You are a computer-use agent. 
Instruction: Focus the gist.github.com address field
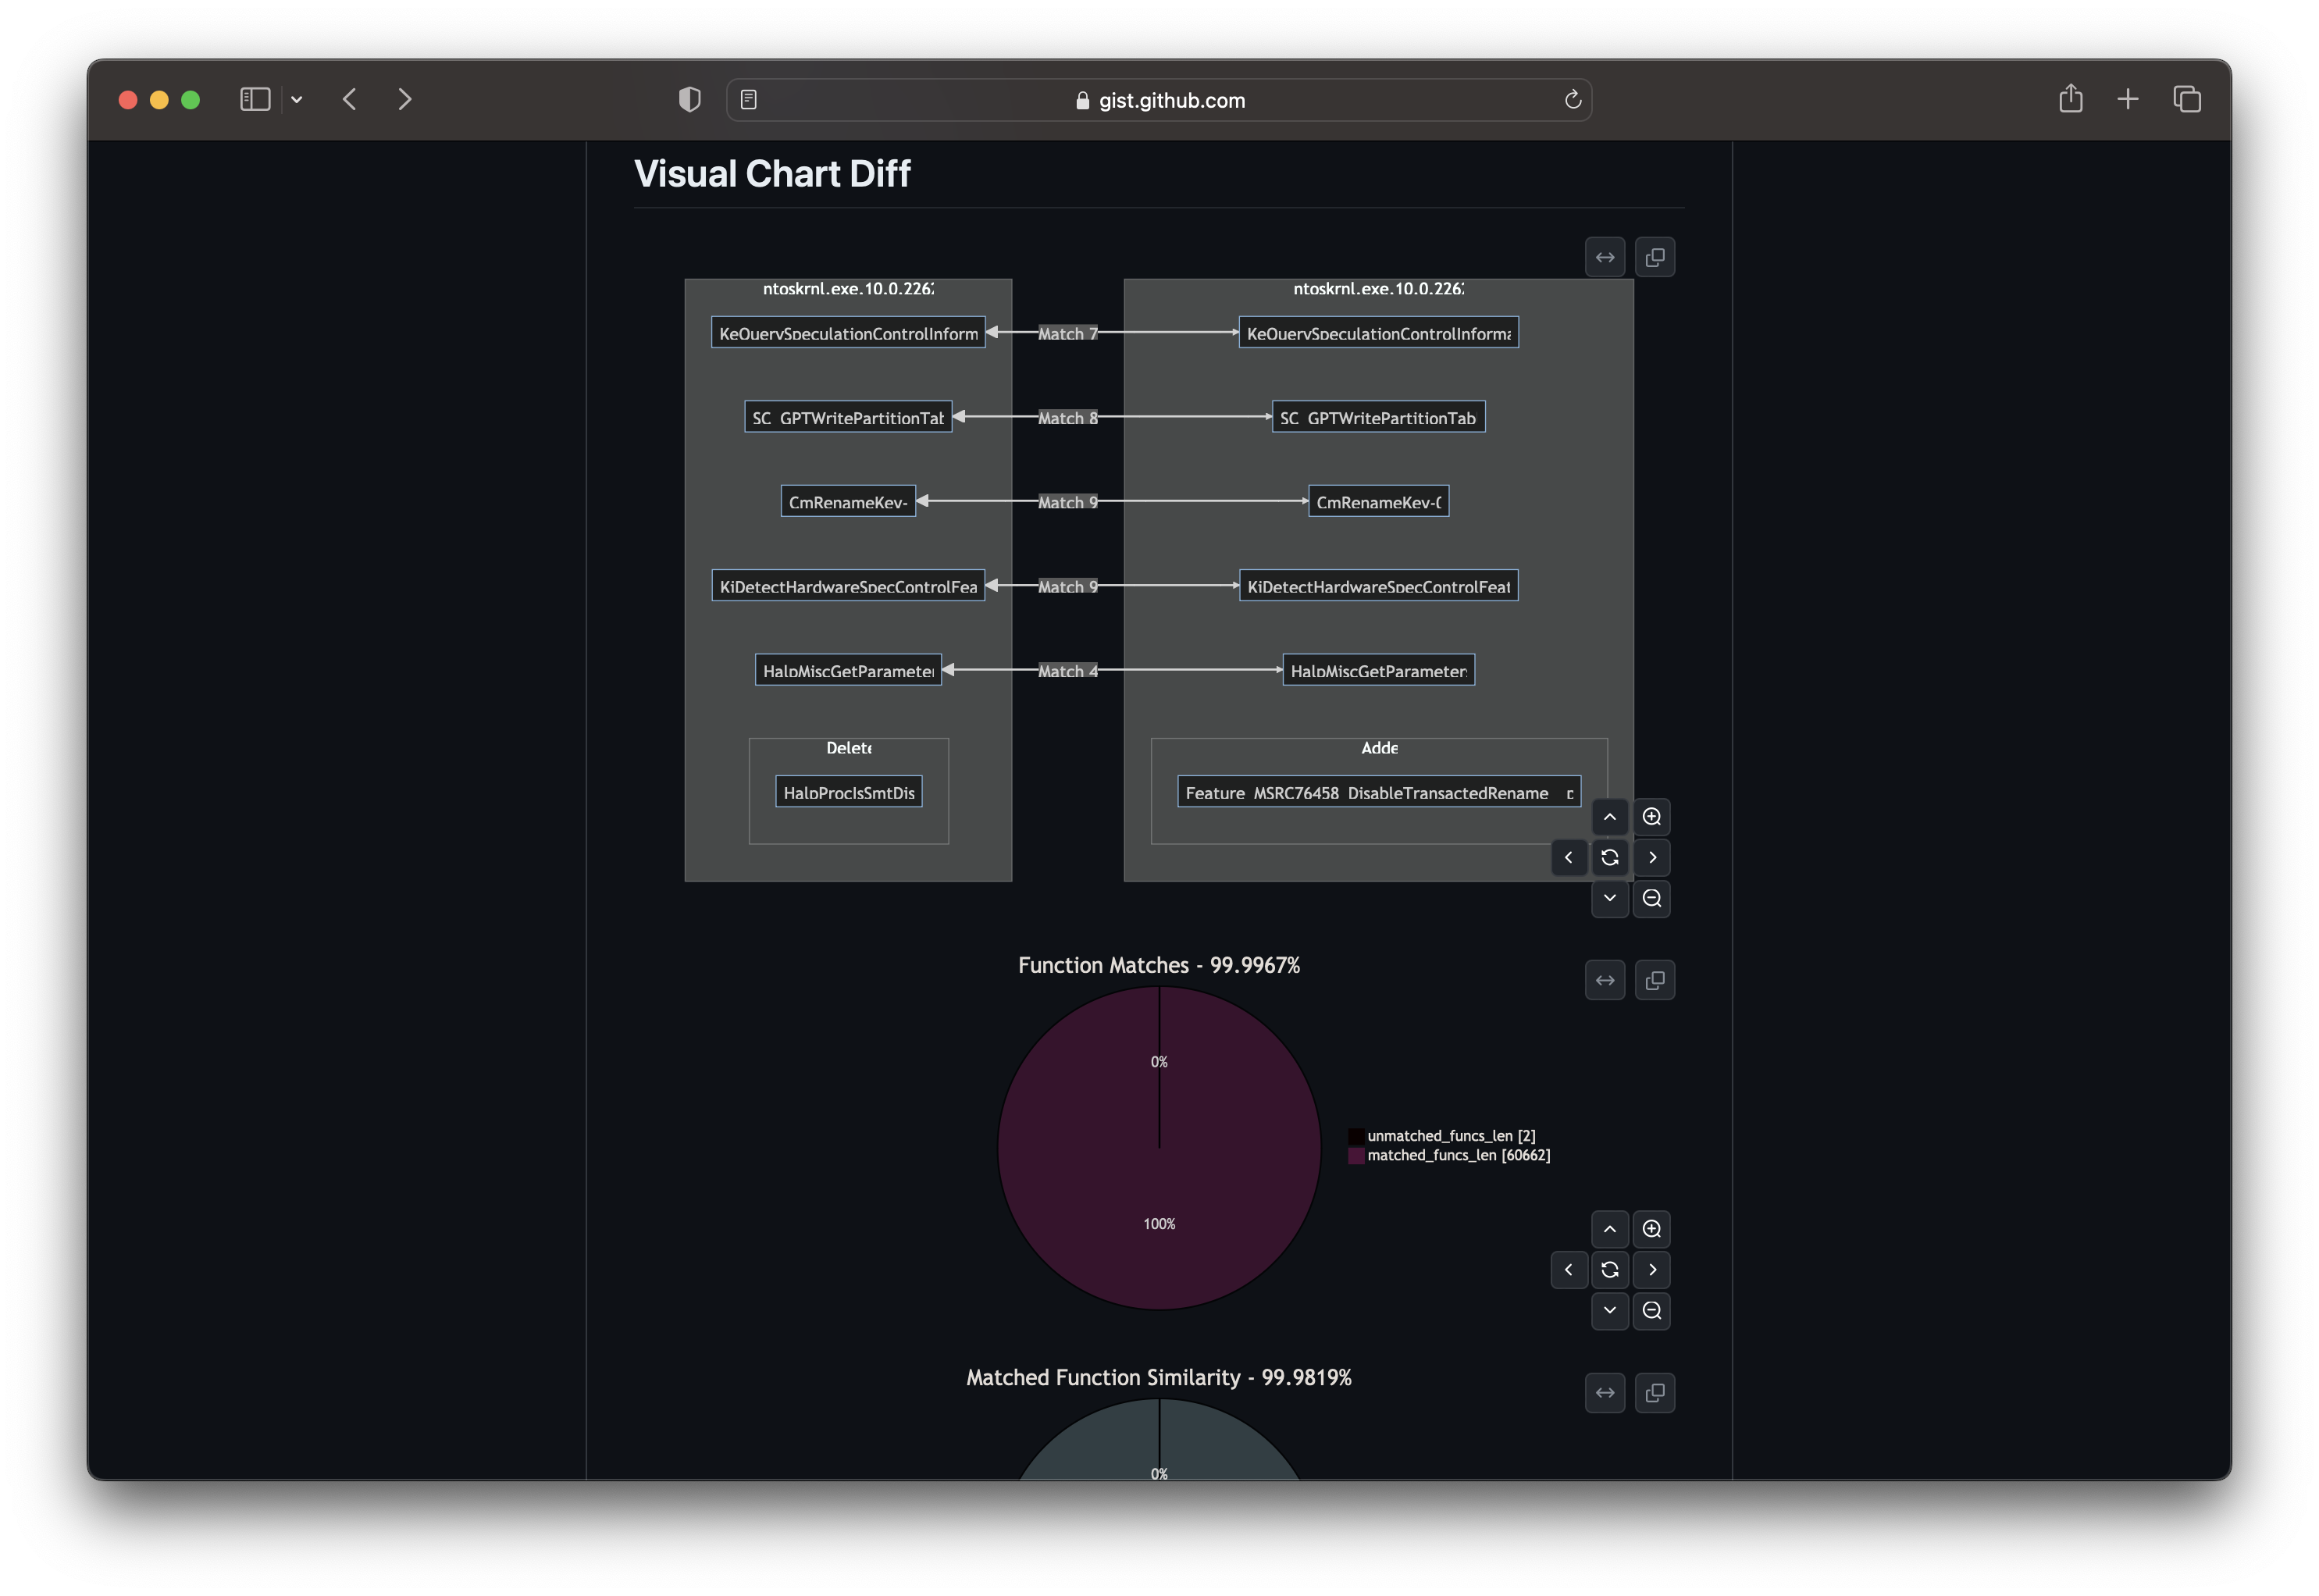coord(1159,100)
